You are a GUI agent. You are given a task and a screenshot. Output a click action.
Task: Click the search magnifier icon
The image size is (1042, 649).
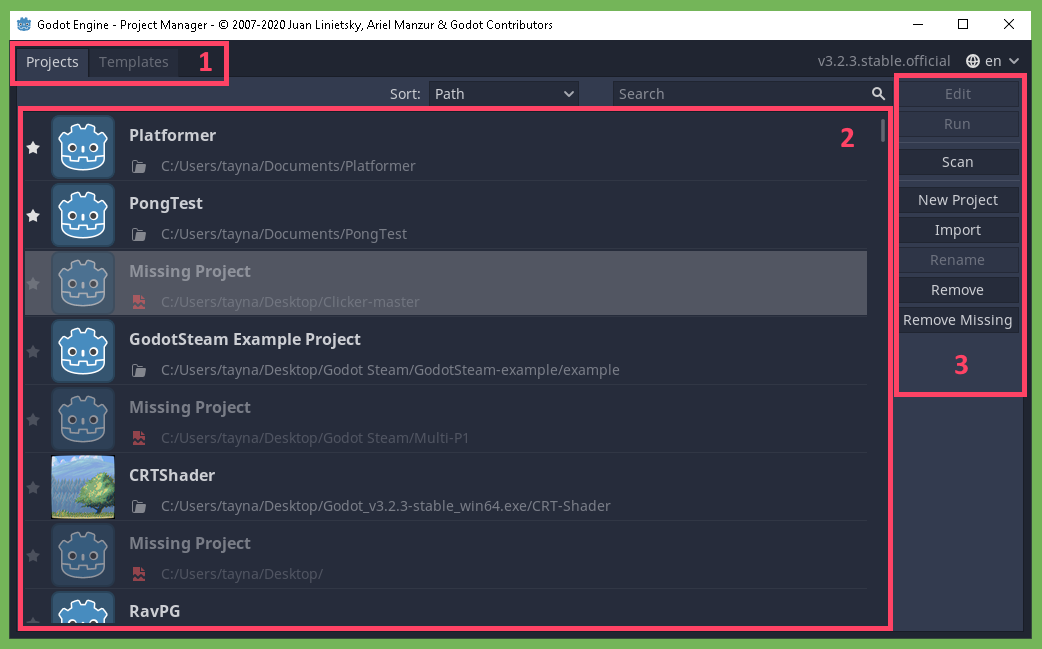click(x=879, y=94)
